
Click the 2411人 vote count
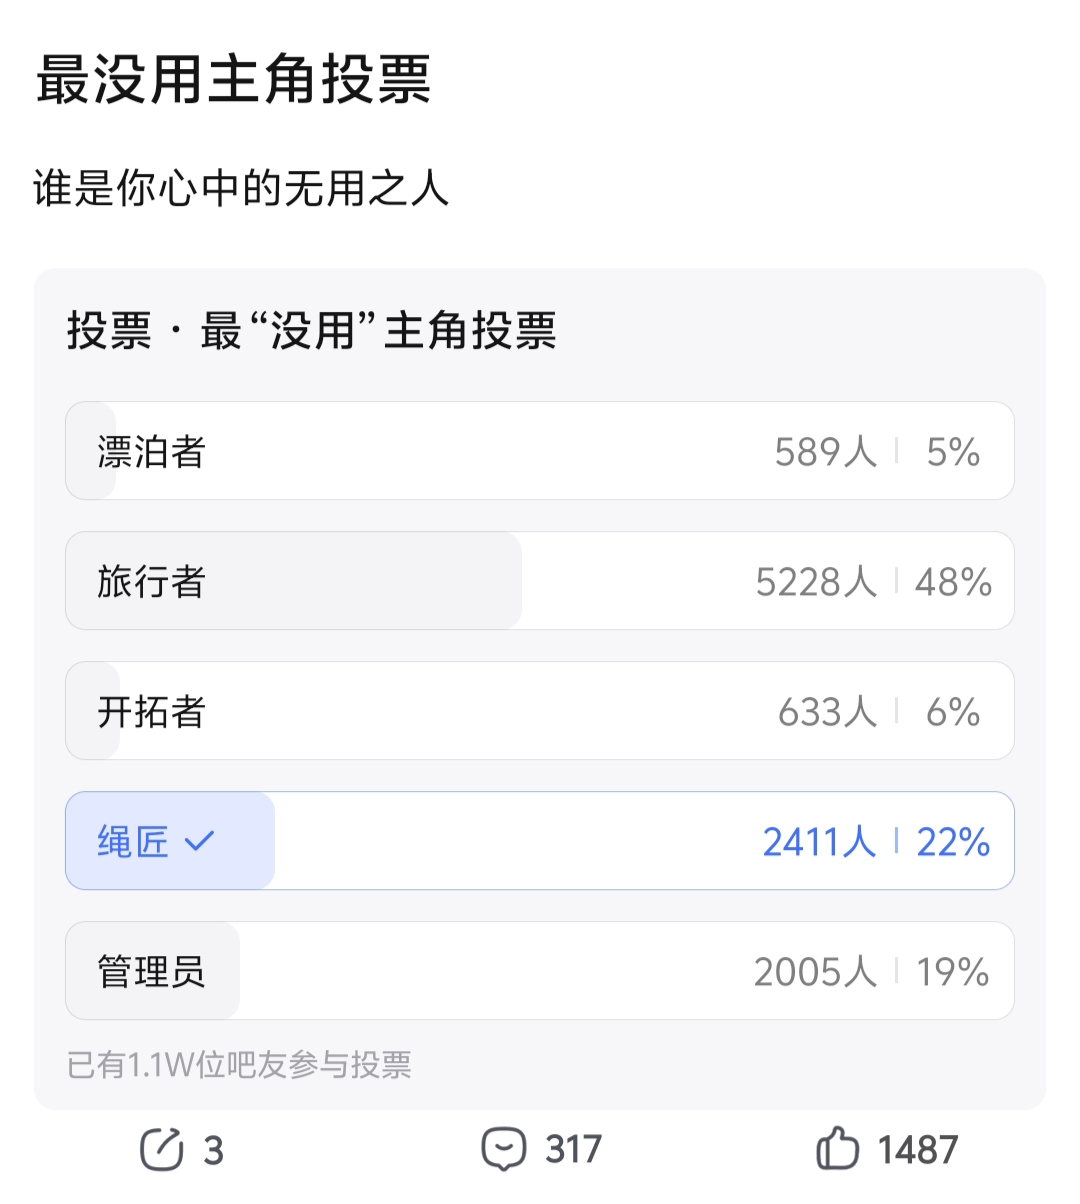pyautogui.click(x=819, y=842)
